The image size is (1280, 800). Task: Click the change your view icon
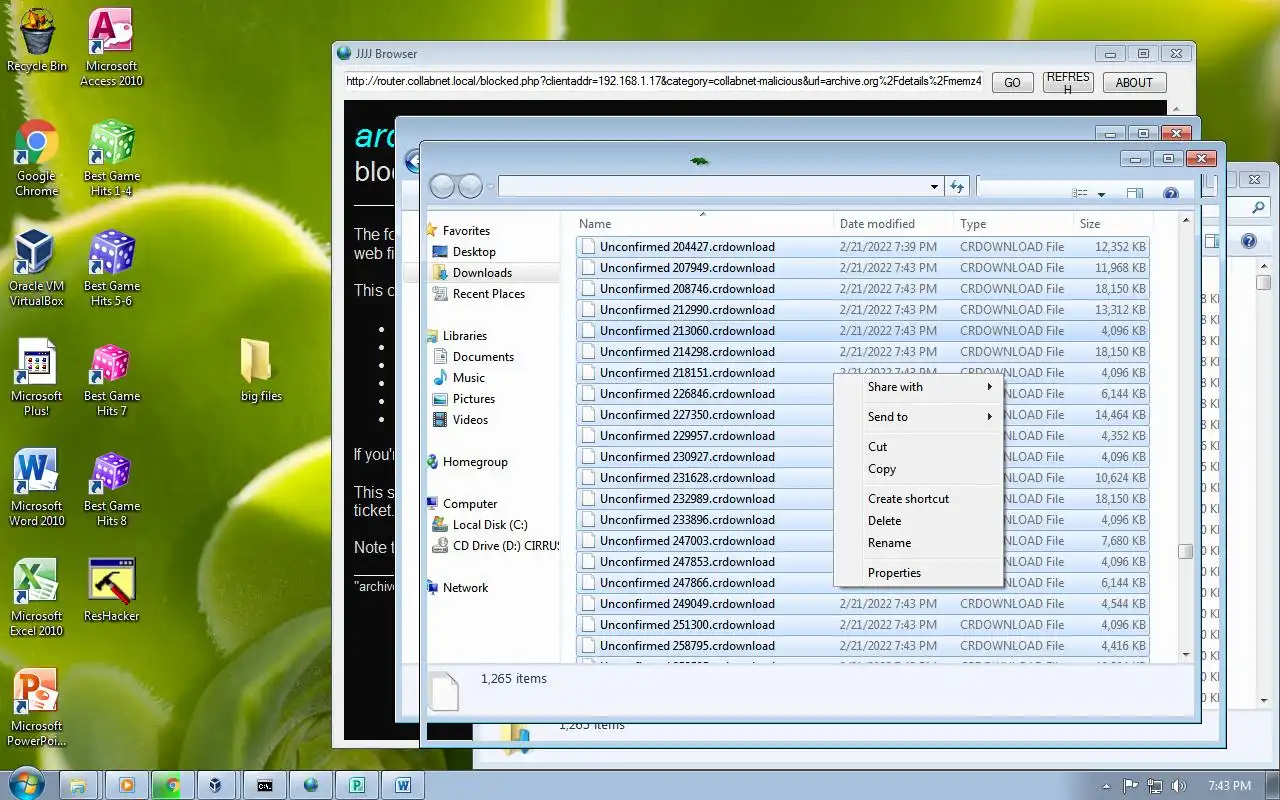coord(1079,193)
